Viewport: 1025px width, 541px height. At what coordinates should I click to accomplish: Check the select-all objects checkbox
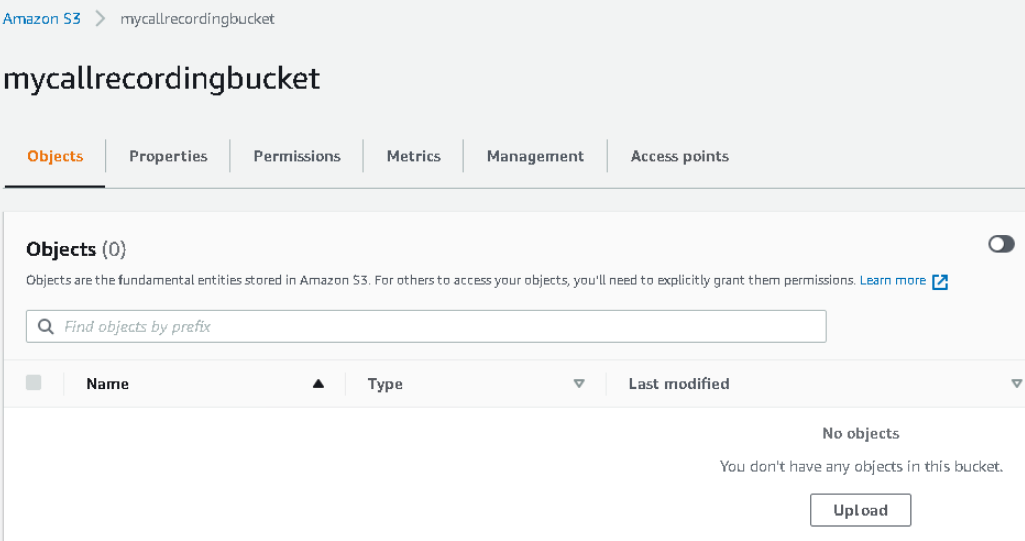pyautogui.click(x=33, y=382)
